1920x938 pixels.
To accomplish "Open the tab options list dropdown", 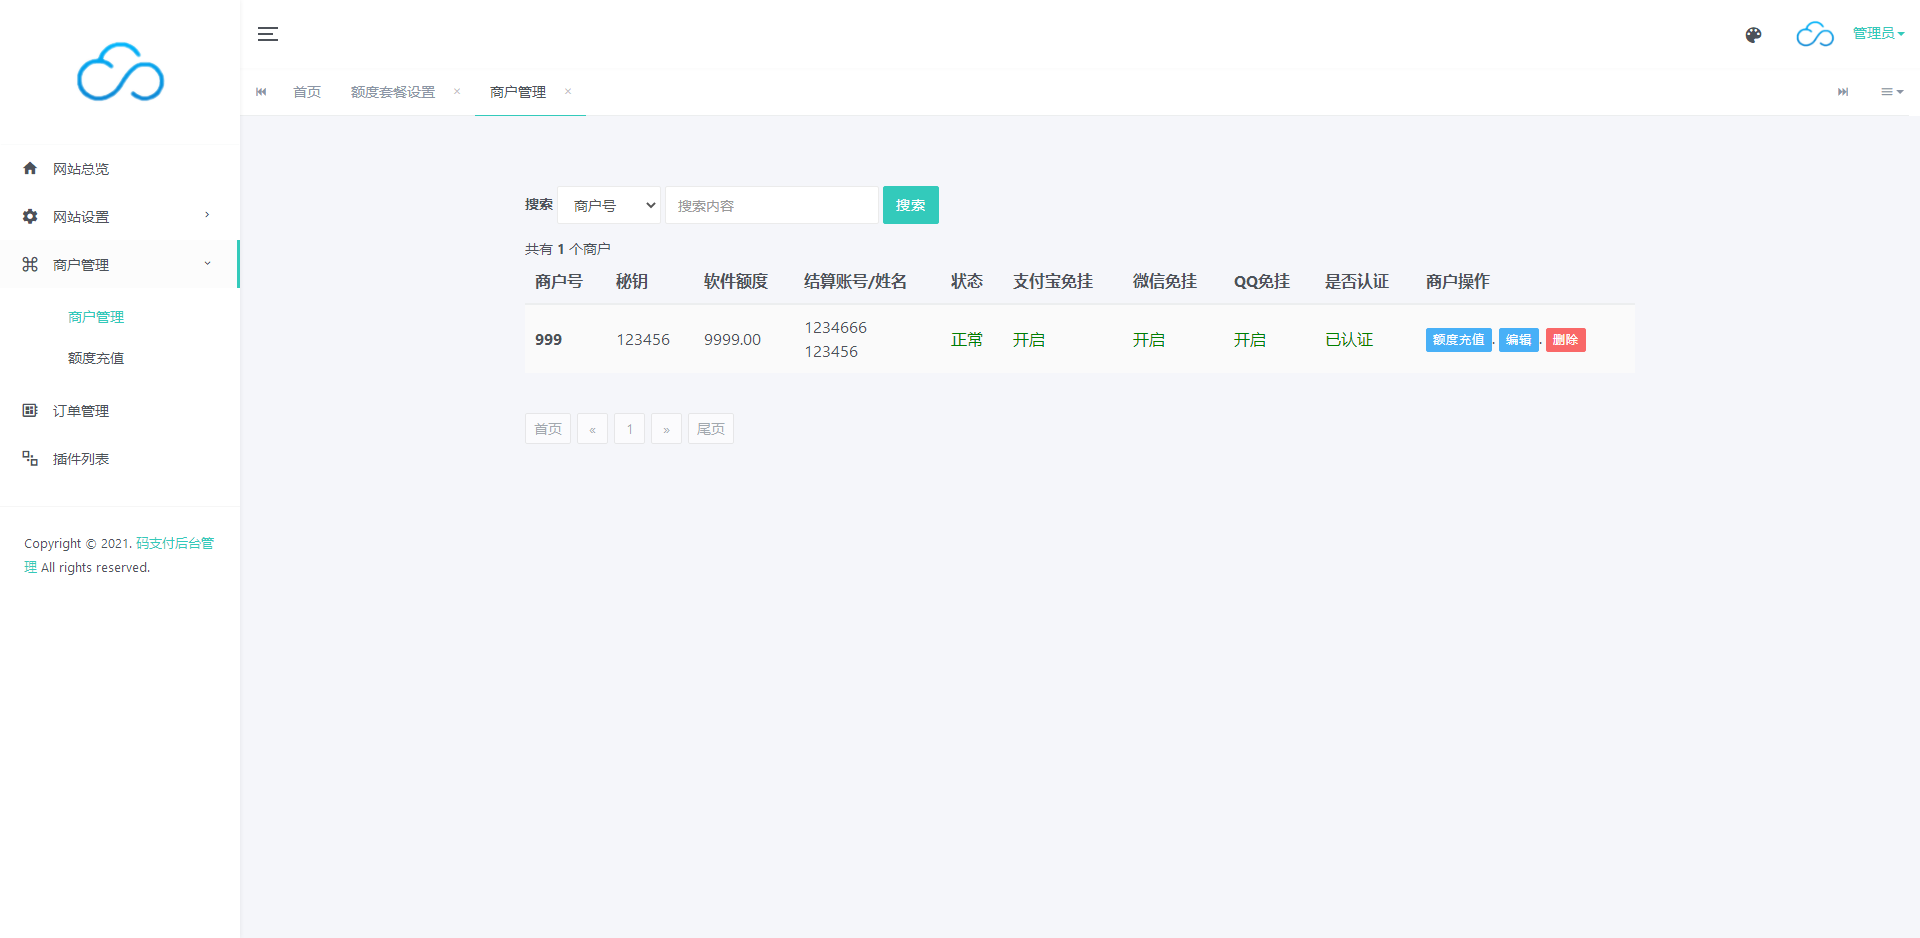I will tap(1891, 92).
